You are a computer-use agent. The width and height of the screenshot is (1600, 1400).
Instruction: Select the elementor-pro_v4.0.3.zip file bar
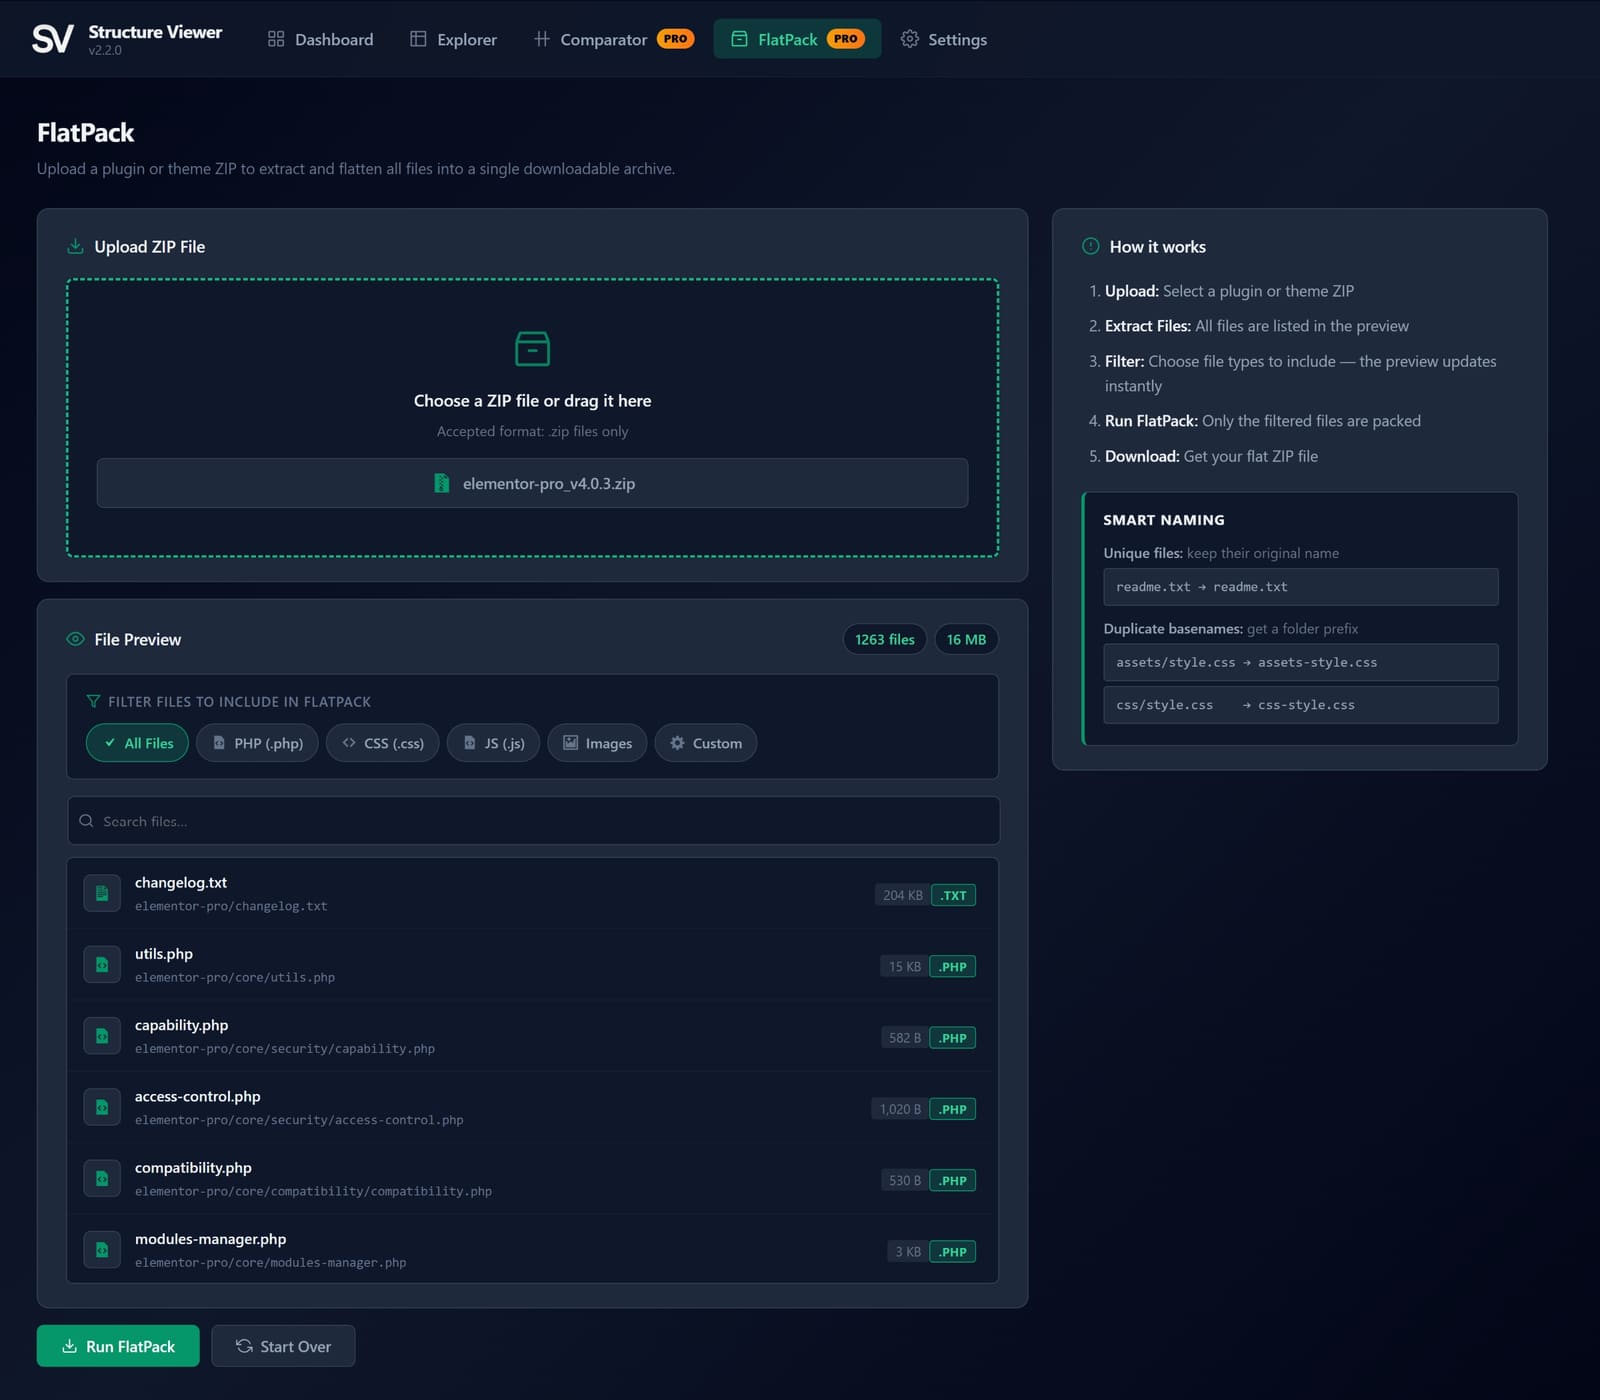[x=532, y=483]
